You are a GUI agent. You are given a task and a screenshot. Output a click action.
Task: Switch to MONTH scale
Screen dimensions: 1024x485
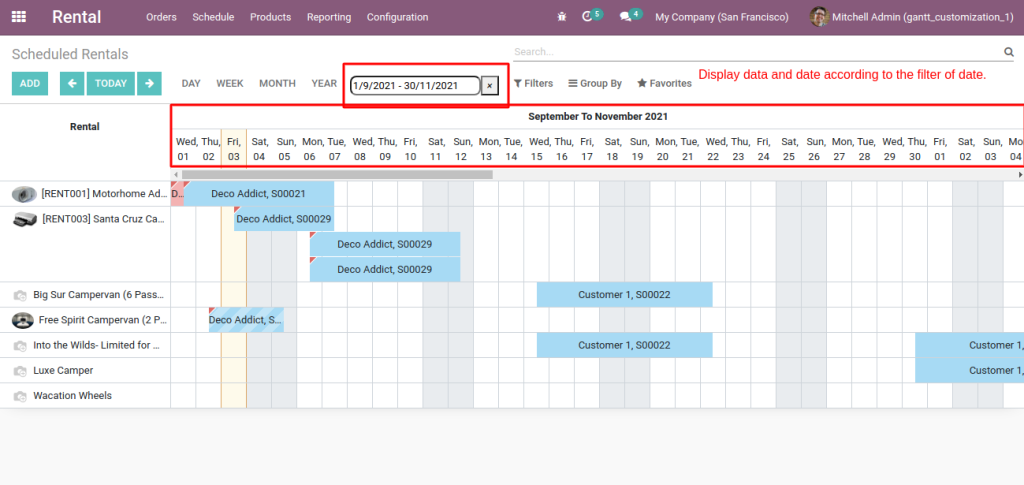(x=277, y=84)
